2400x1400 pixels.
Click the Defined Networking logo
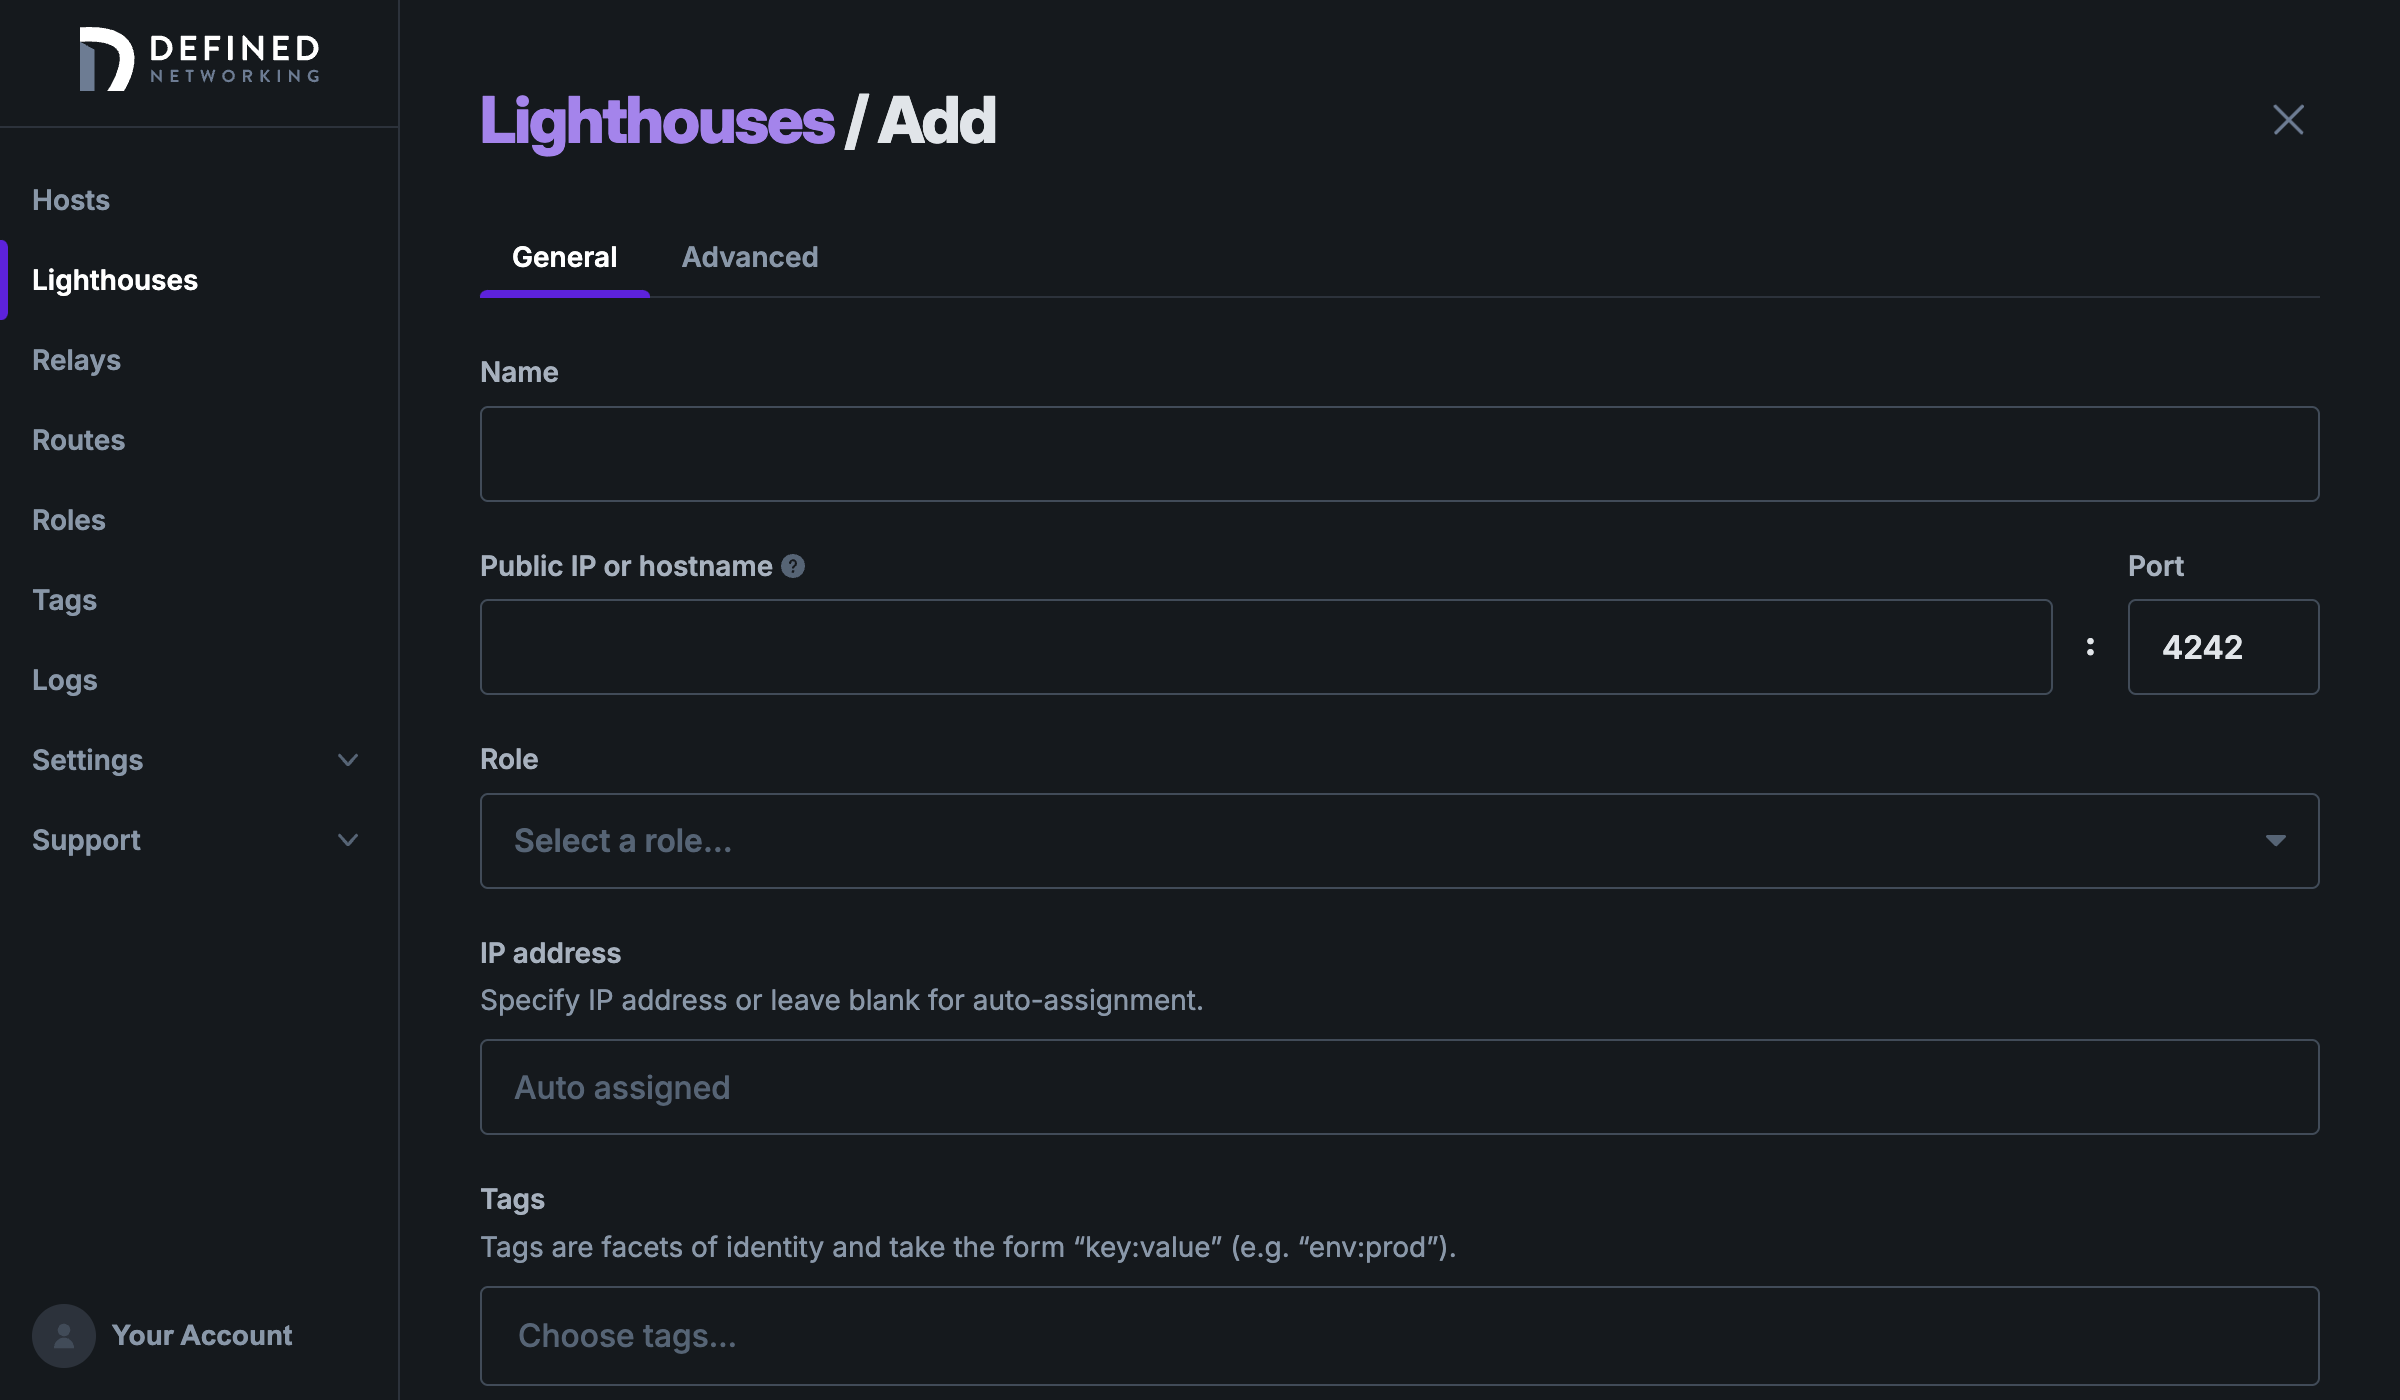pyautogui.click(x=198, y=60)
